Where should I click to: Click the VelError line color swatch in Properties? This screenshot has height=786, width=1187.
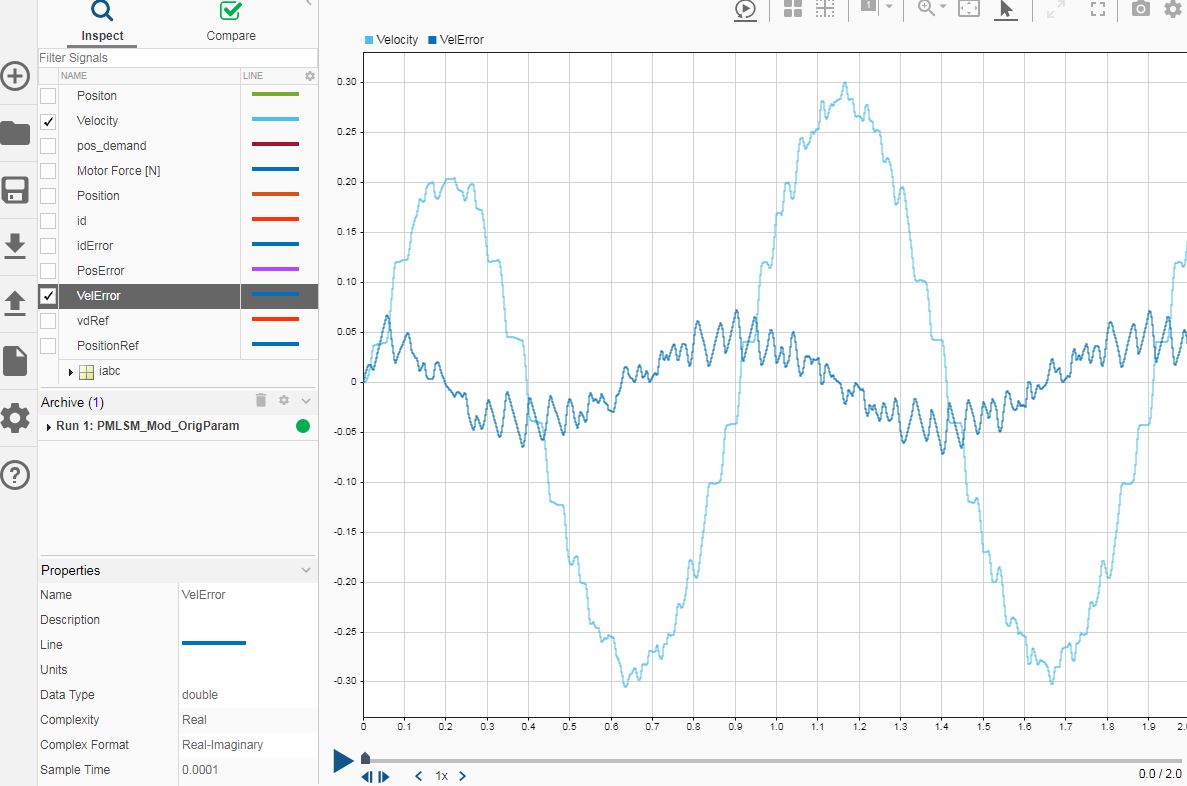[214, 644]
